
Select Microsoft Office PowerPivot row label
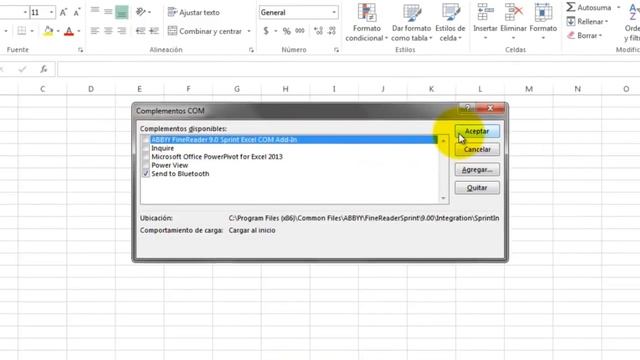pos(217,157)
